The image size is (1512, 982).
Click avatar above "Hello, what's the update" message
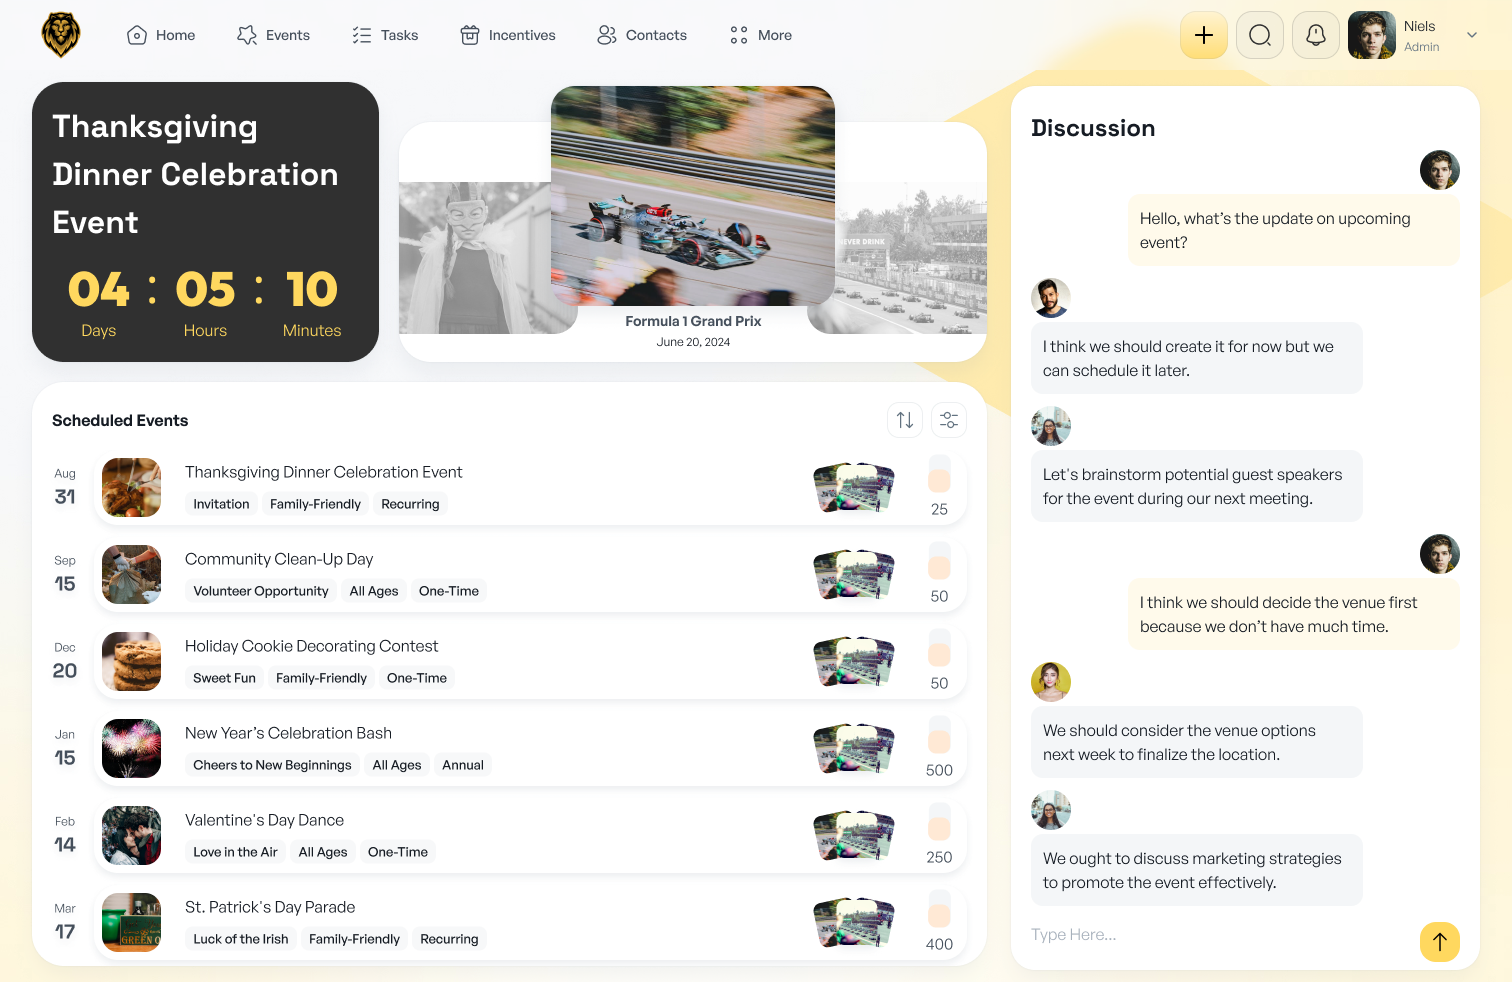pos(1440,170)
